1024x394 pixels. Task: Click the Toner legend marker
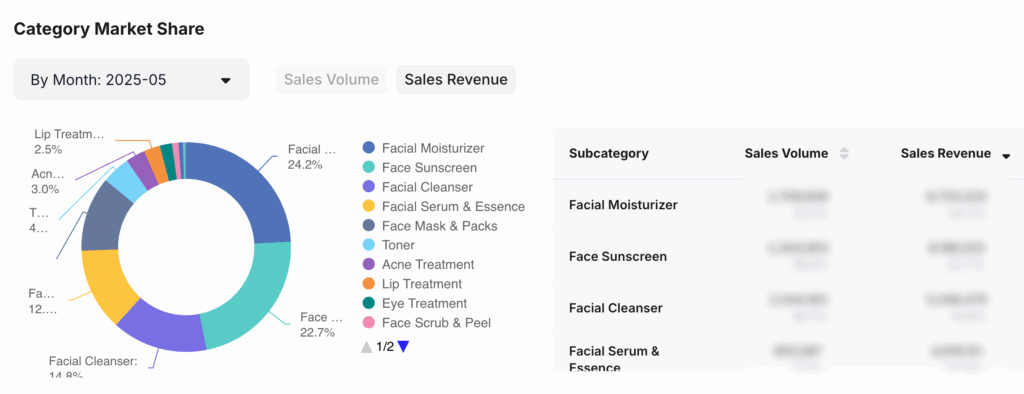point(368,245)
